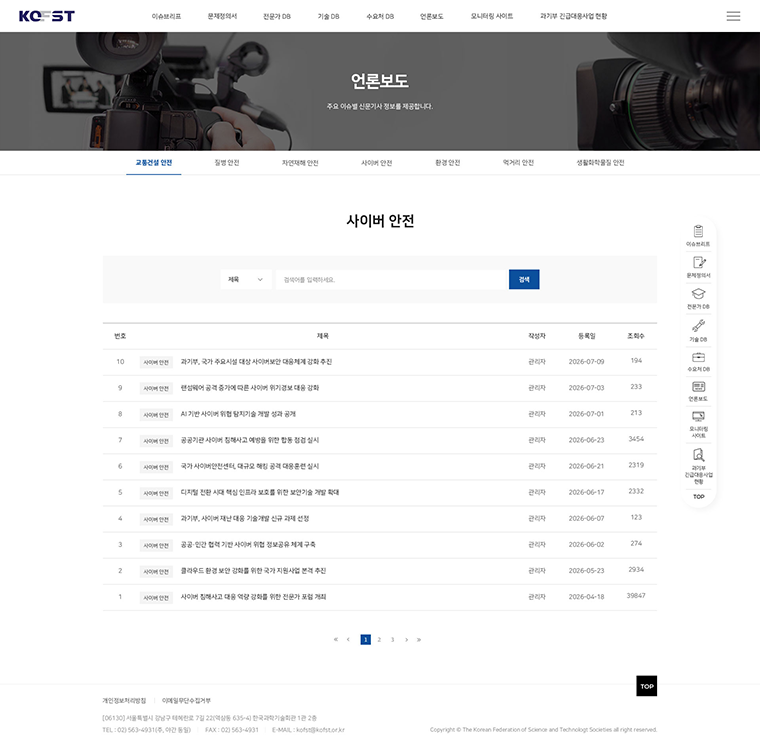This screenshot has height=748, width=760.
Task: Open article '공공기관 사이버 침해사고 예방을 위한 합동 점검 실시'
Action: pos(250,440)
